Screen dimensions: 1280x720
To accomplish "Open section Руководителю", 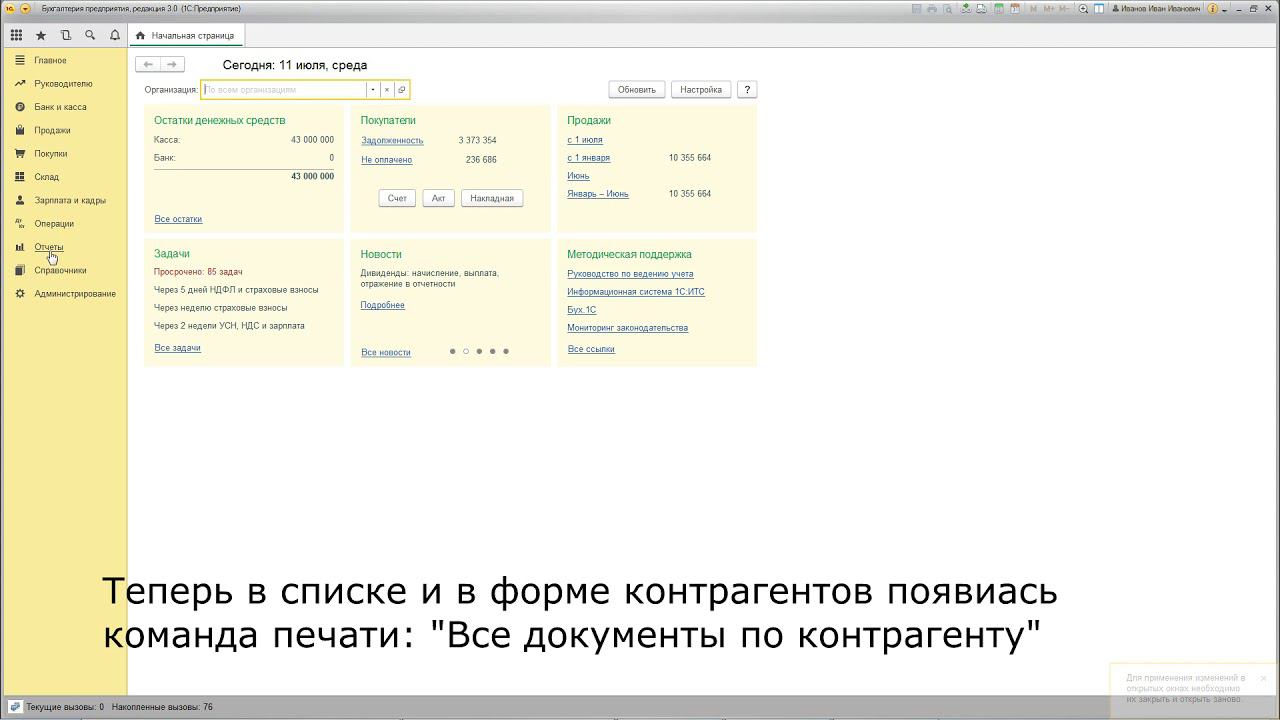I will 63,84.
